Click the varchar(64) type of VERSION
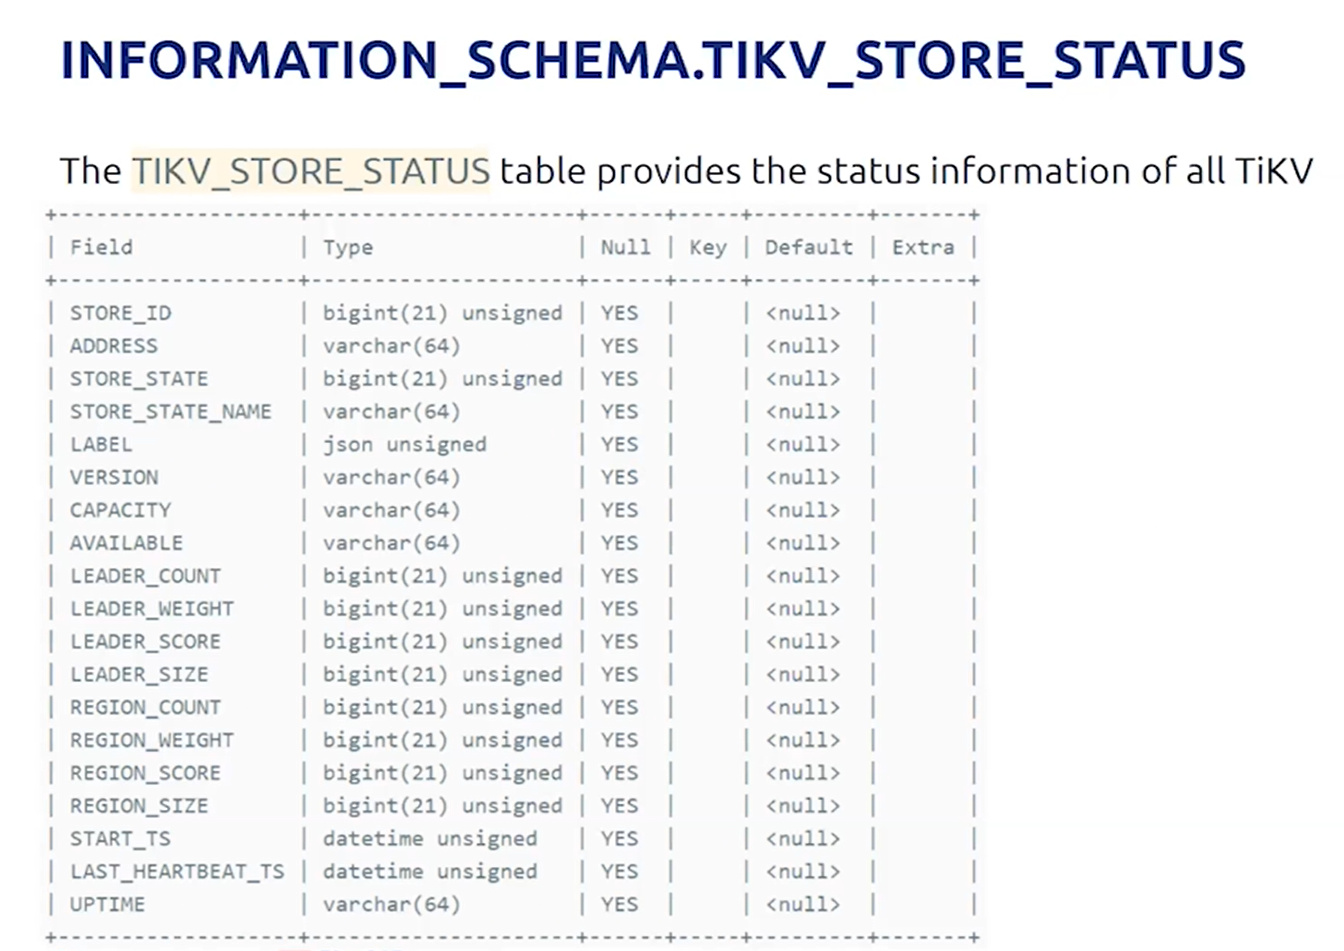Screen dimensions: 1344x951 [392, 477]
